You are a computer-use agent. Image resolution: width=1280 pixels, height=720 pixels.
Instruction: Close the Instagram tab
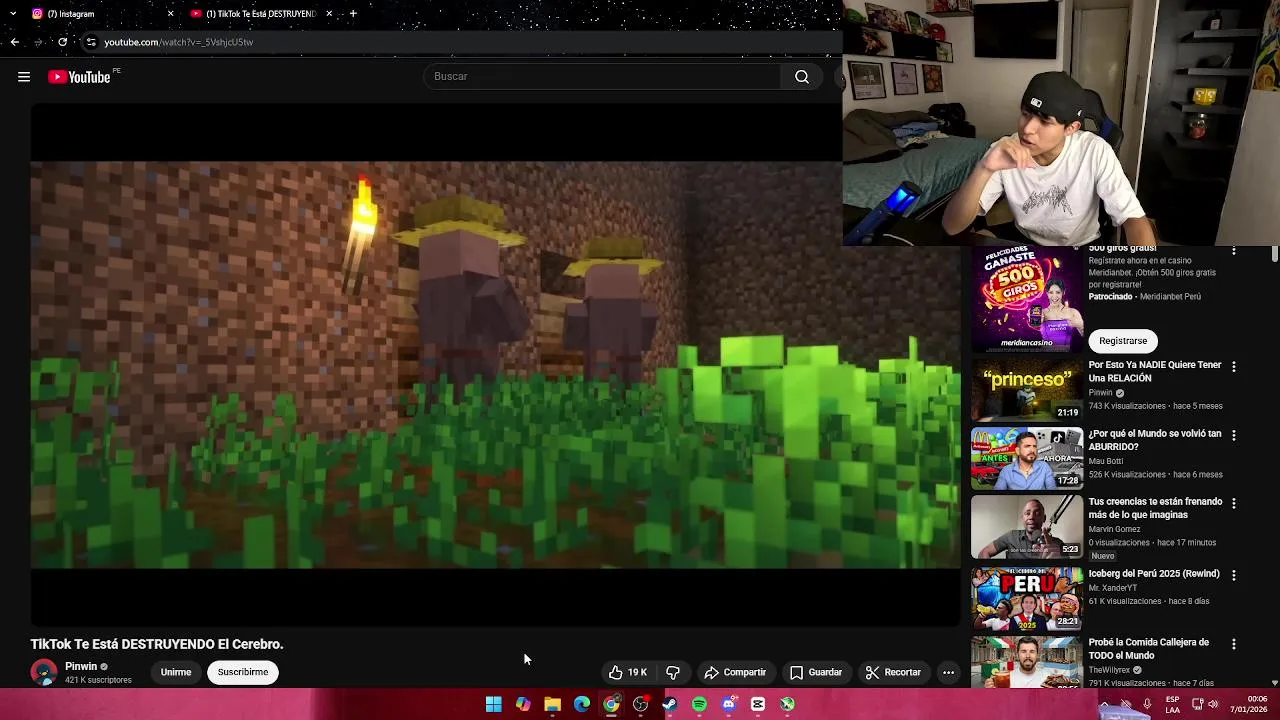[x=170, y=14]
